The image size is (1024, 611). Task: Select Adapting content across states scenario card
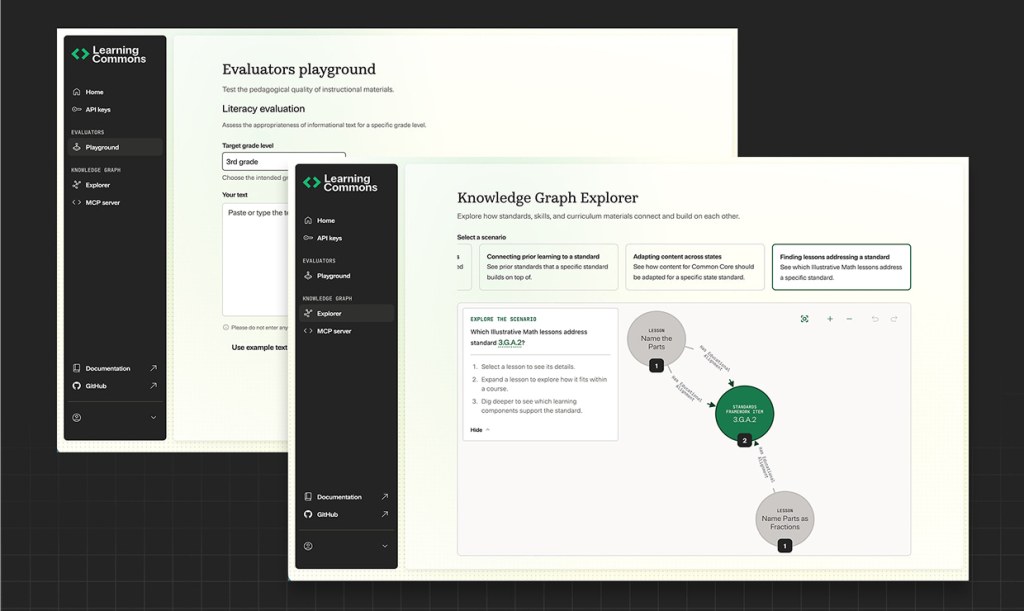[695, 267]
